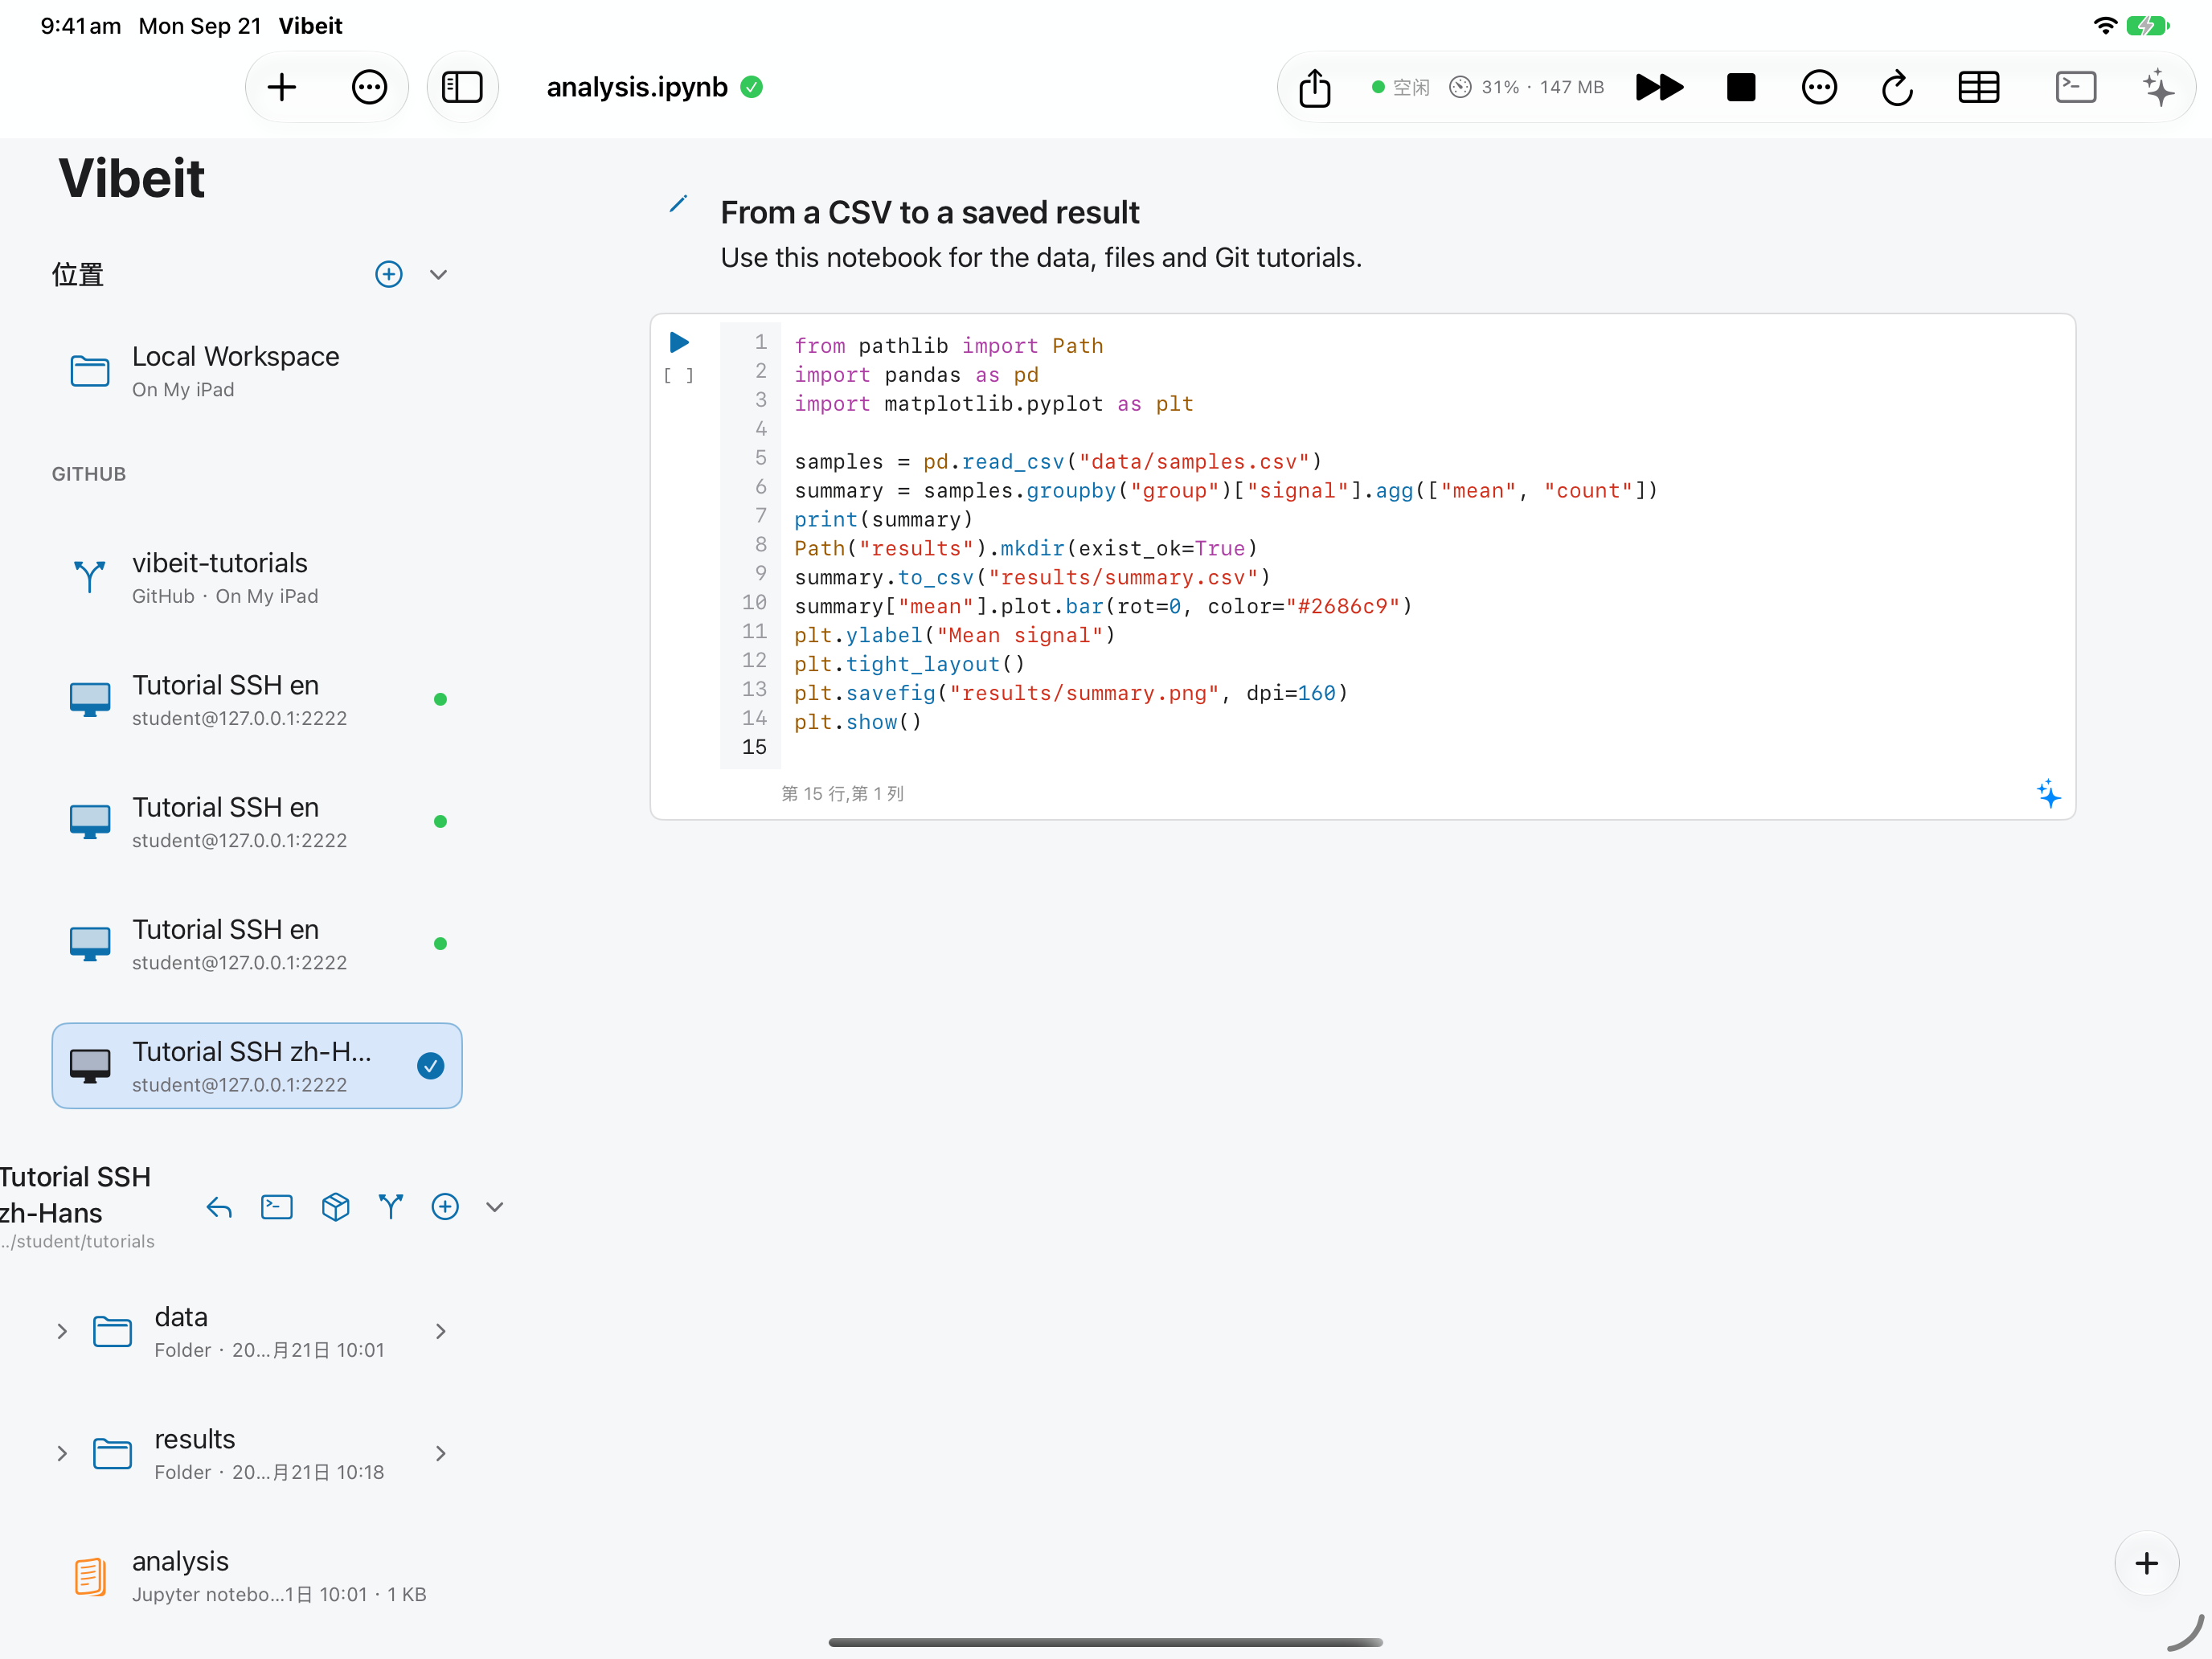Click the saved-status green checkmark beside the notebook title
The image size is (2212, 1659).
point(752,87)
